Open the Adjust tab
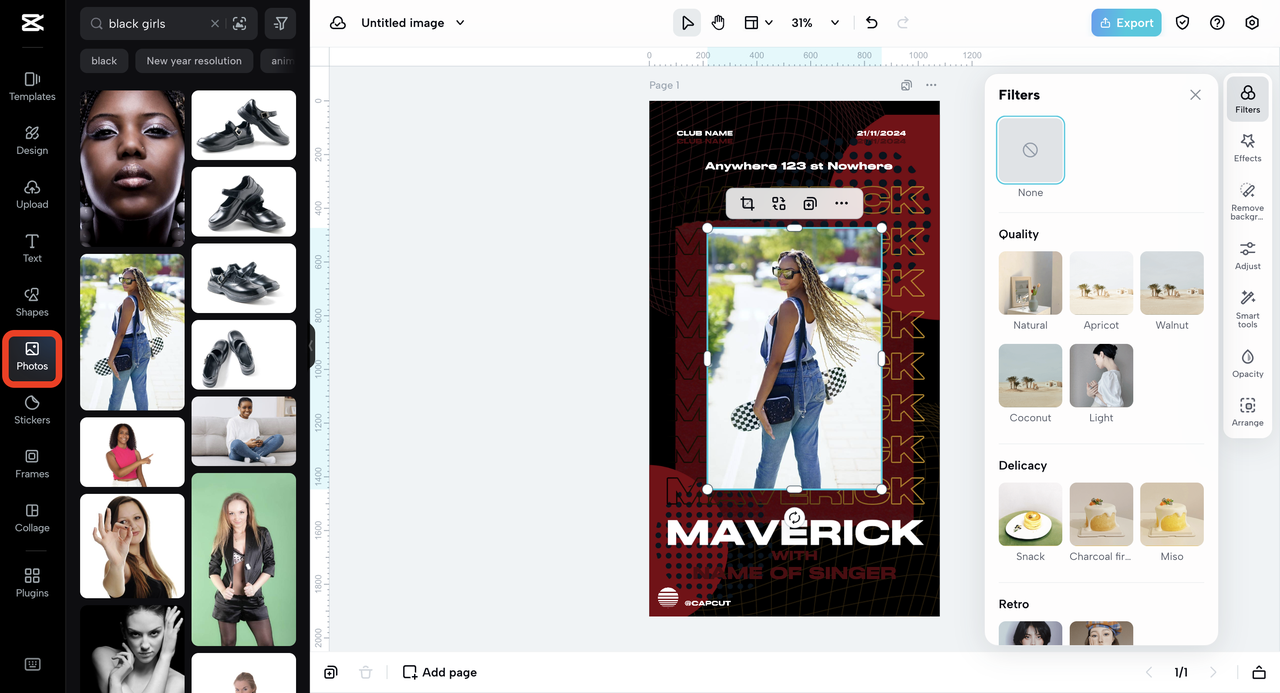 pyautogui.click(x=1248, y=255)
